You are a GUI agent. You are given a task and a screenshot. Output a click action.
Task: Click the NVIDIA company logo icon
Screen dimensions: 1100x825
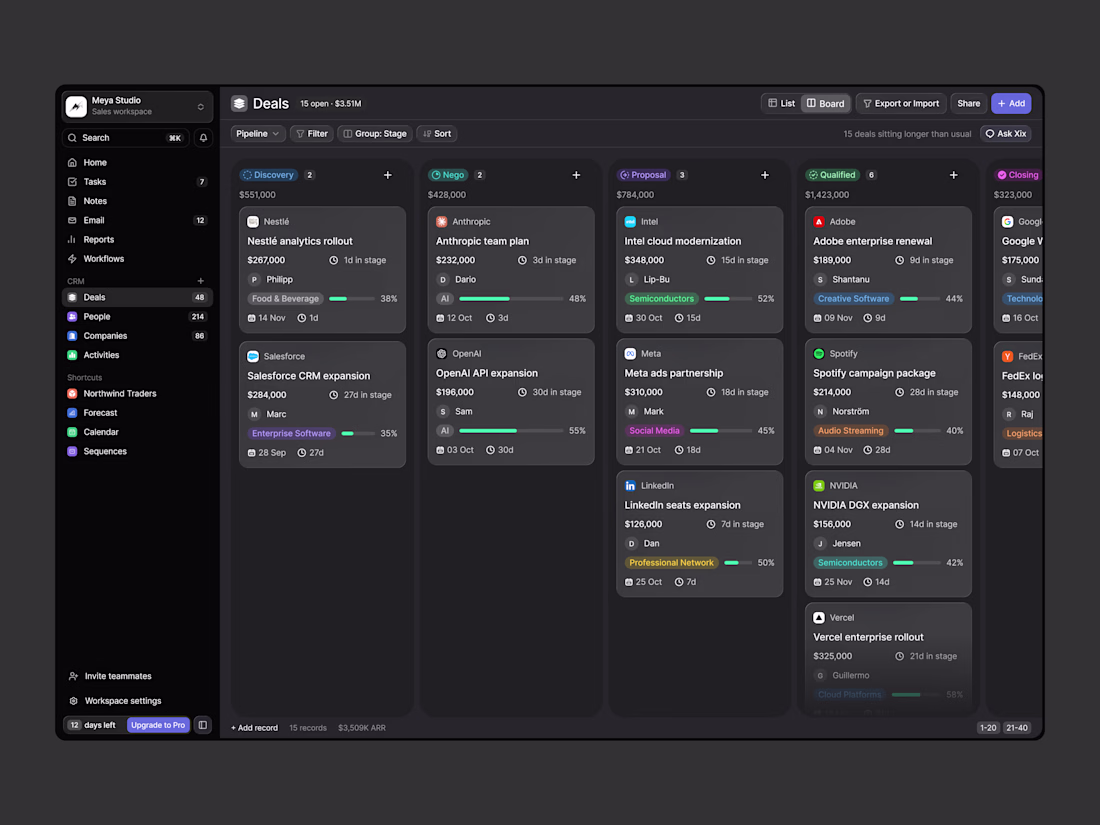819,485
